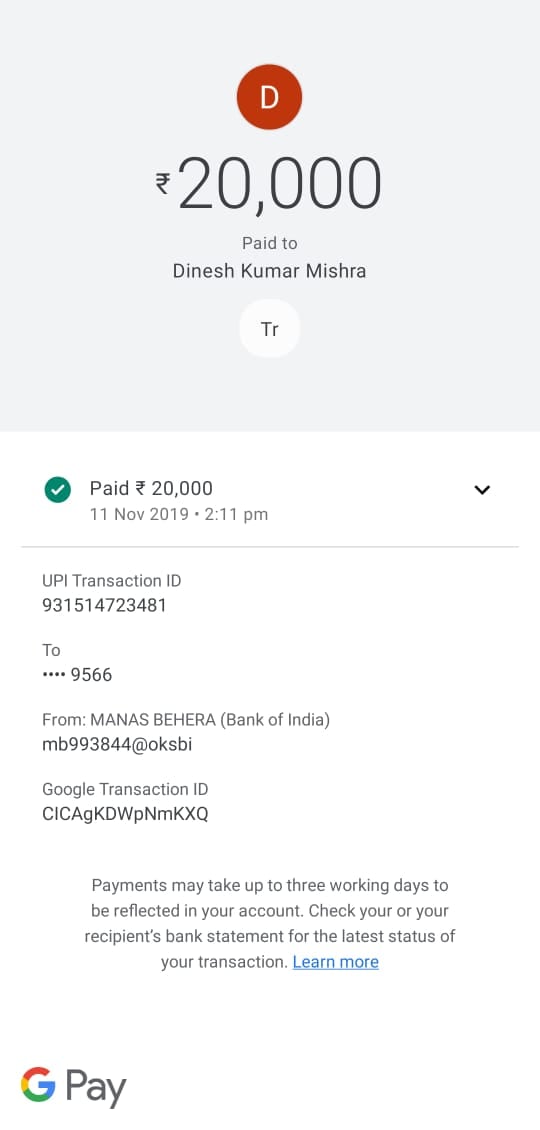The height and width of the screenshot is (1130, 540).
Task: Tap the colorful G letter icon
Action: coord(38,1084)
